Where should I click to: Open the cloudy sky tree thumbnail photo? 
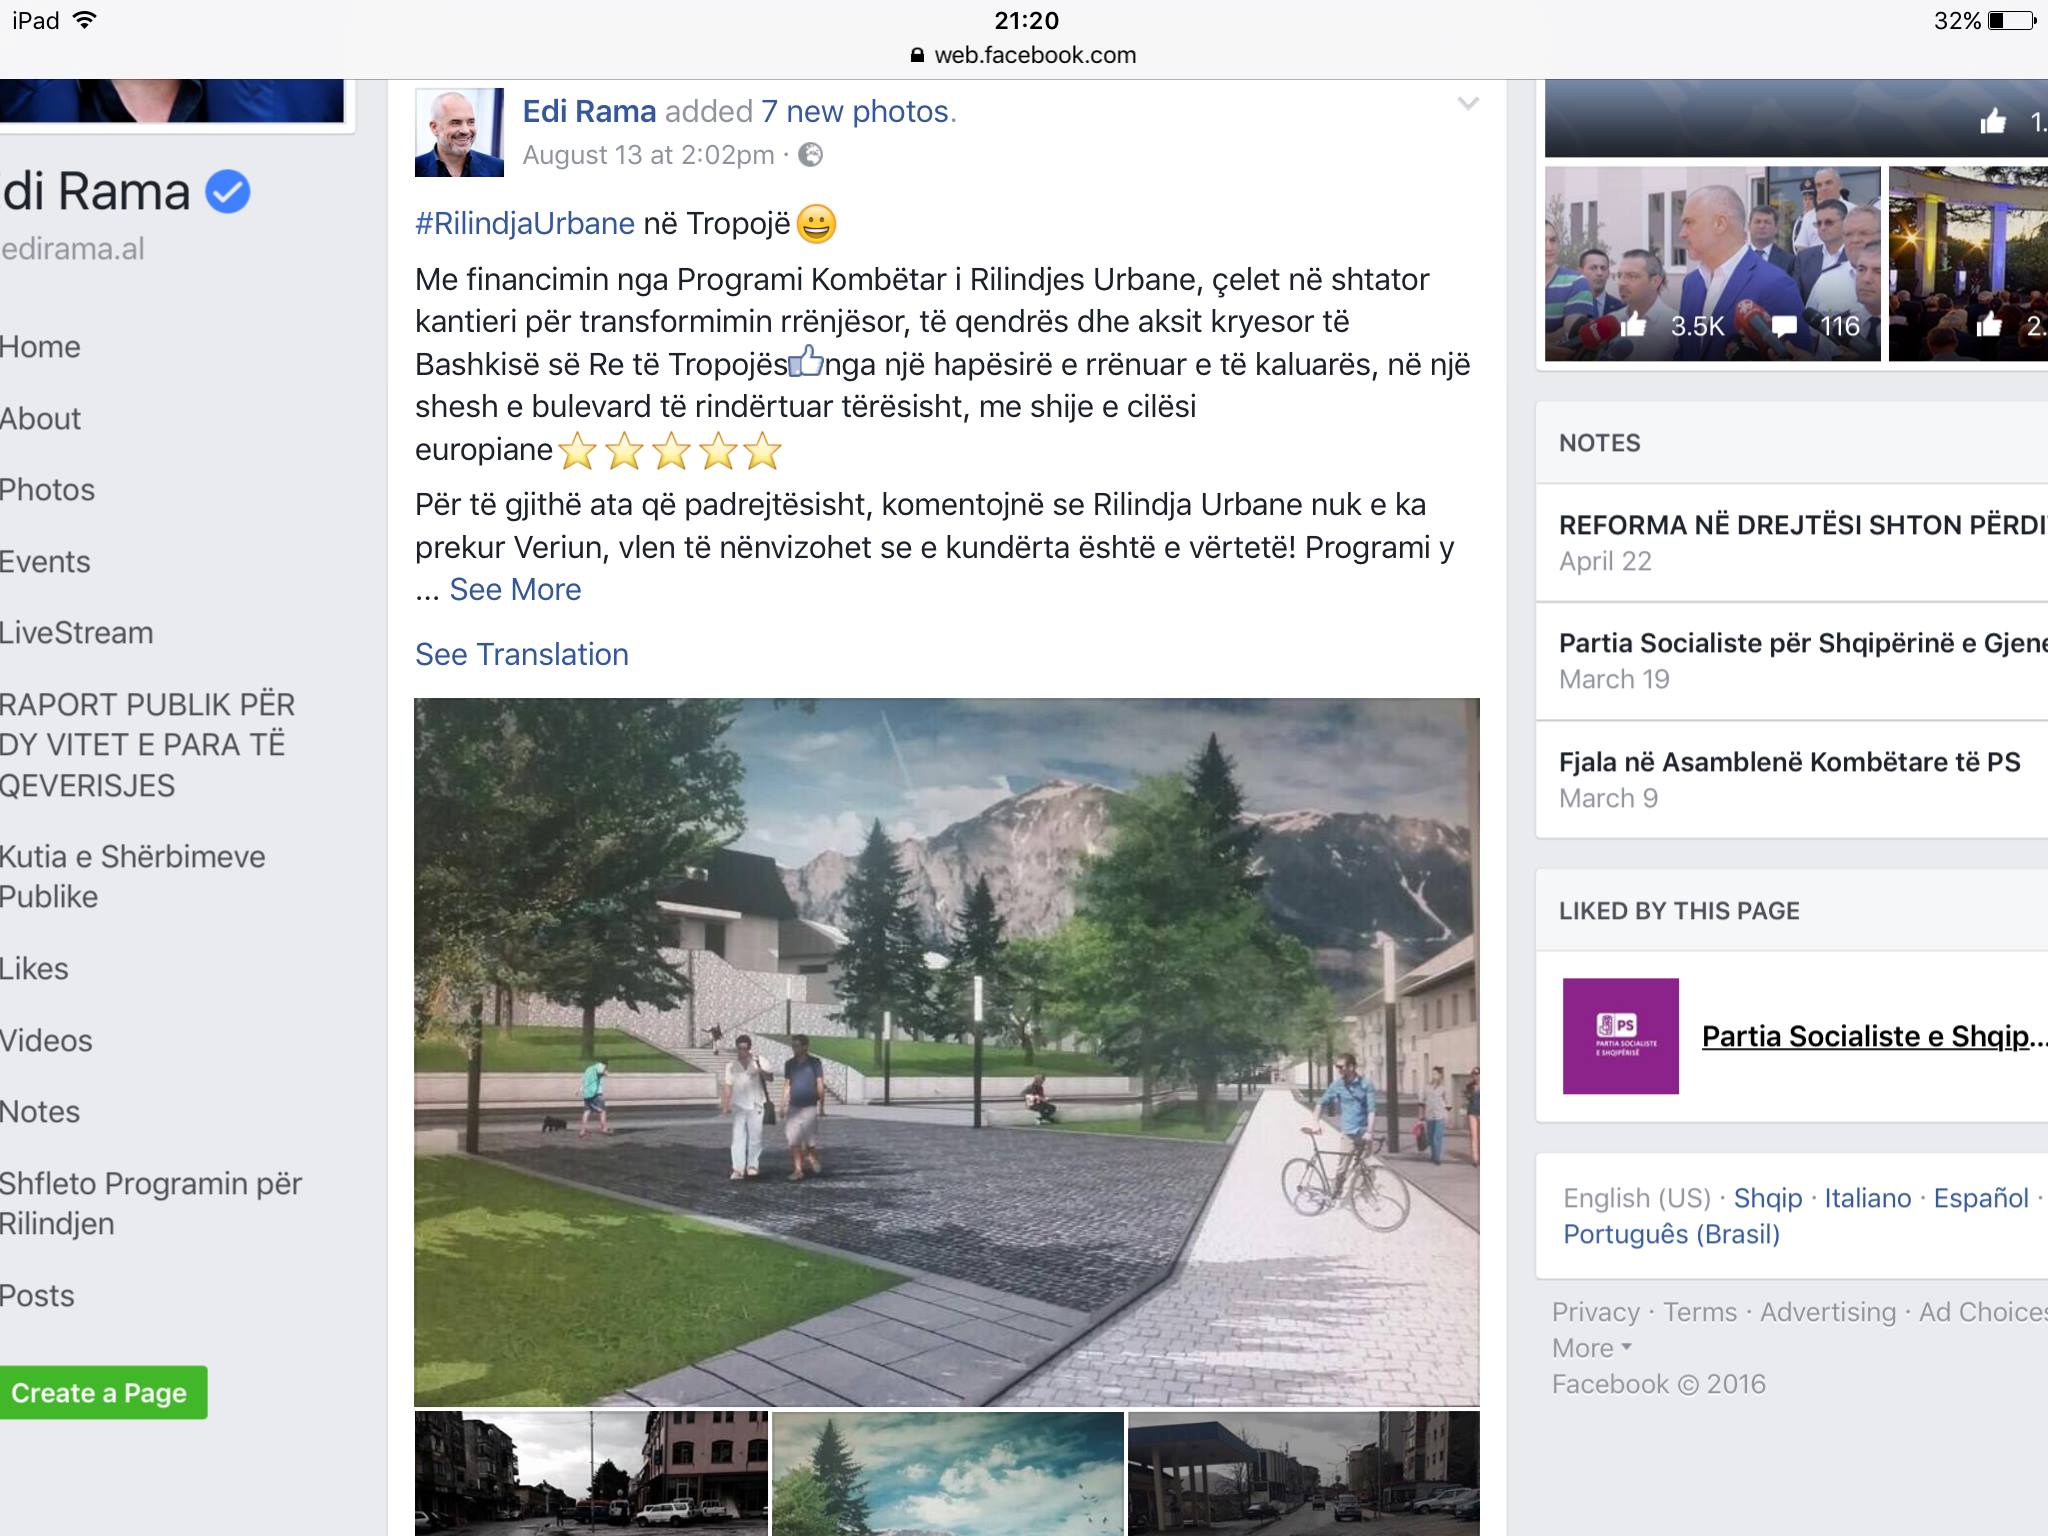coord(948,1473)
